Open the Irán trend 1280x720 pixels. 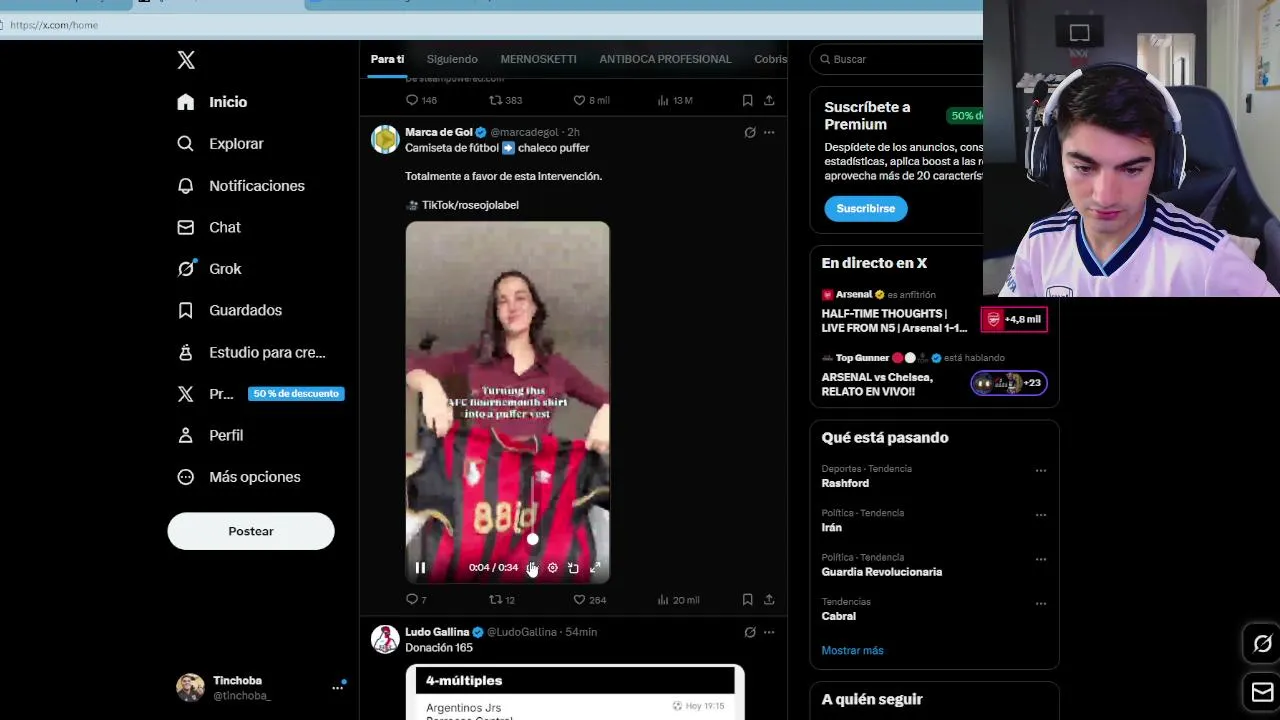pyautogui.click(x=832, y=527)
